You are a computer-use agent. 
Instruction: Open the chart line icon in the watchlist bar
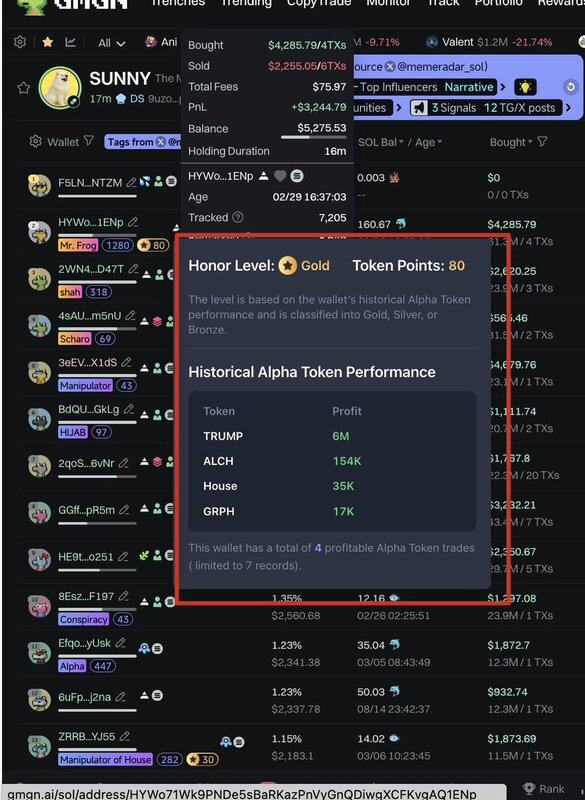coord(70,42)
